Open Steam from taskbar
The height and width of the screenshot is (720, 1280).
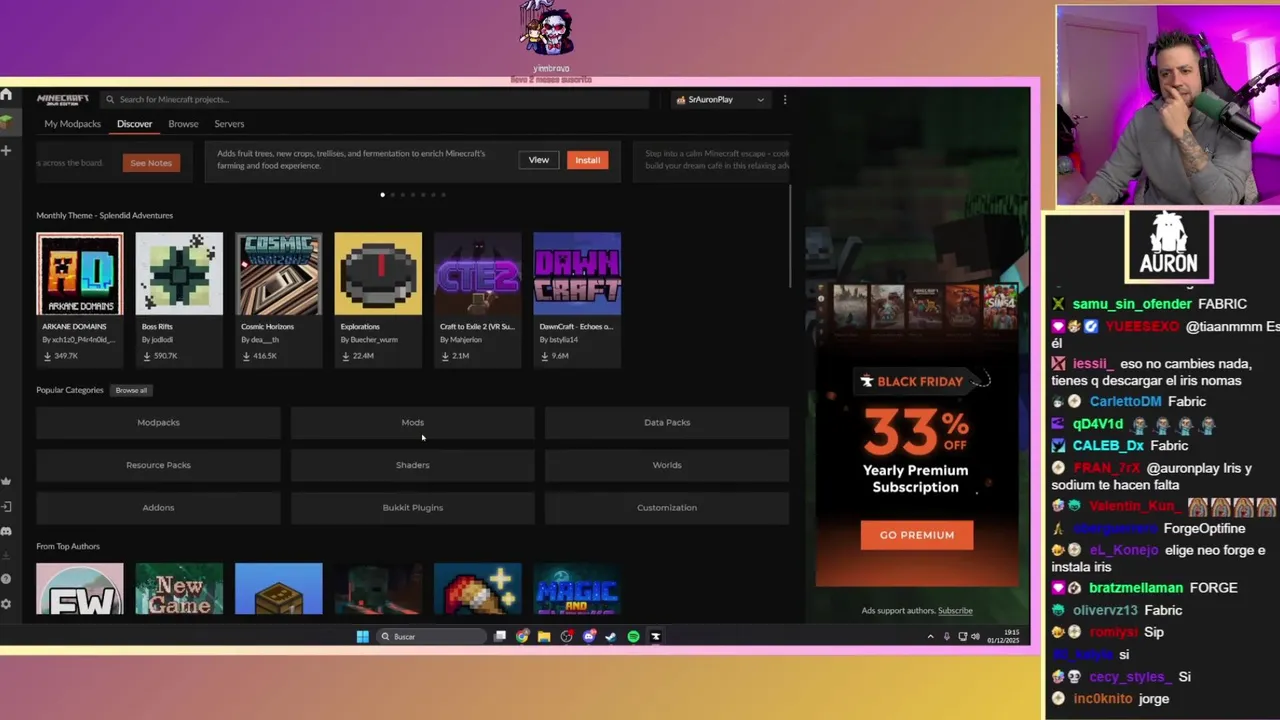click(611, 636)
